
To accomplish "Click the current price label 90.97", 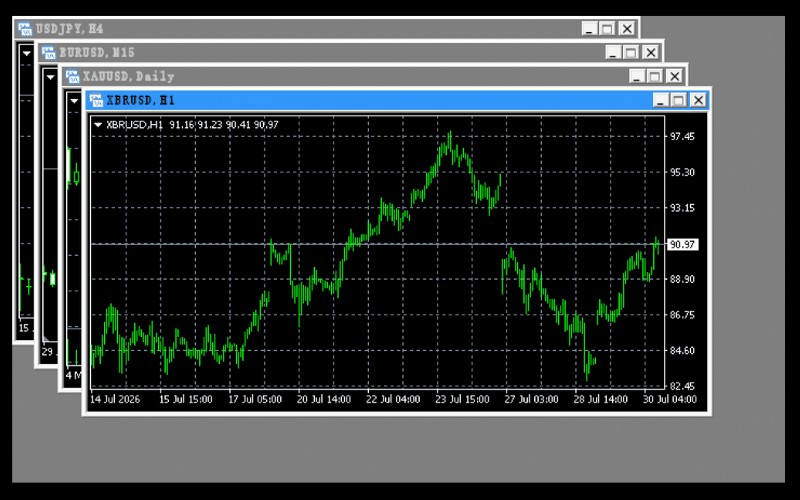I will coord(682,245).
